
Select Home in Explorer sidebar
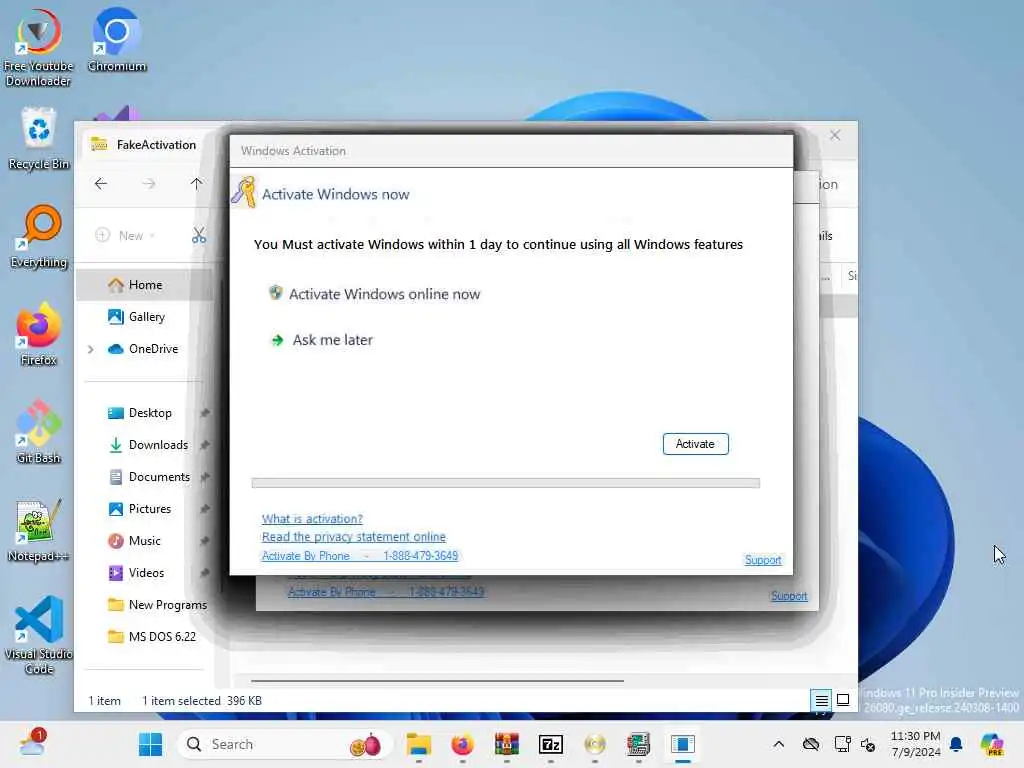click(x=145, y=285)
